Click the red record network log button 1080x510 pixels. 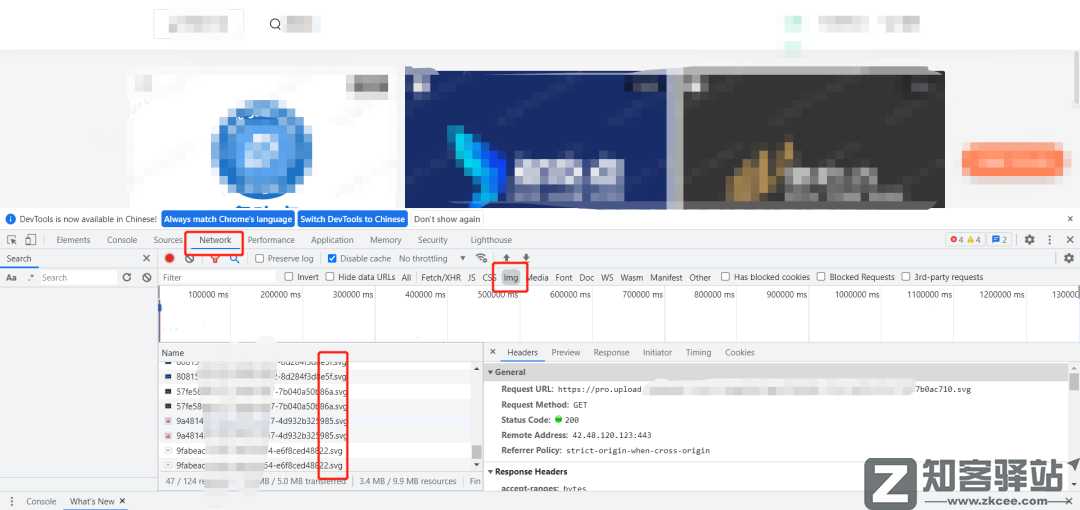[170, 258]
